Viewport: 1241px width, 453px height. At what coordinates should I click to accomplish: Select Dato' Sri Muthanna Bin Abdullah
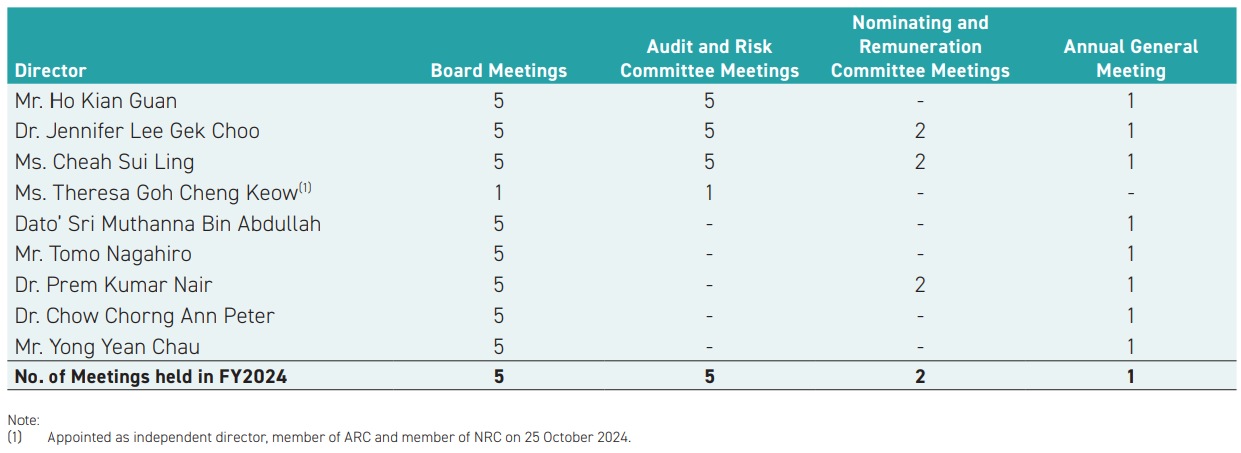tap(168, 224)
